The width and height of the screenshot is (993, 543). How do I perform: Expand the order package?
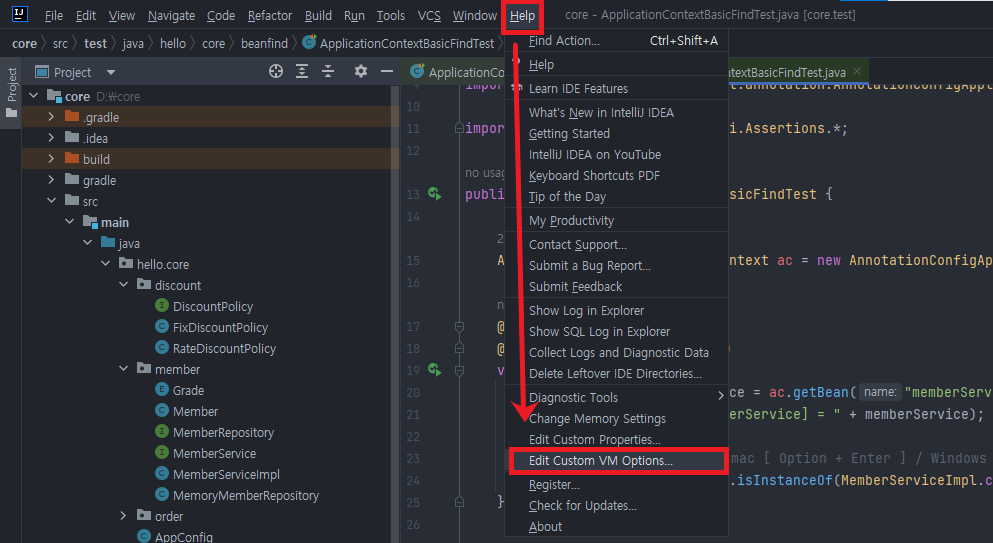[123, 516]
